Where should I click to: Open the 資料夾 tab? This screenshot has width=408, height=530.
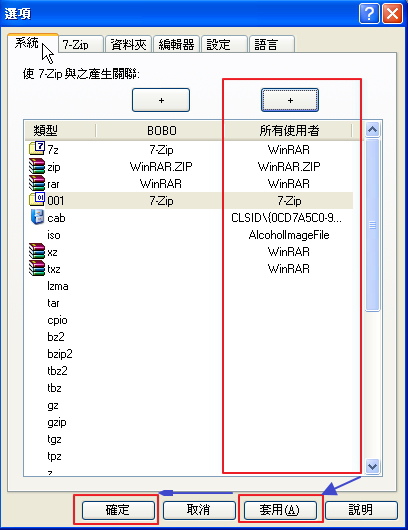[128, 45]
